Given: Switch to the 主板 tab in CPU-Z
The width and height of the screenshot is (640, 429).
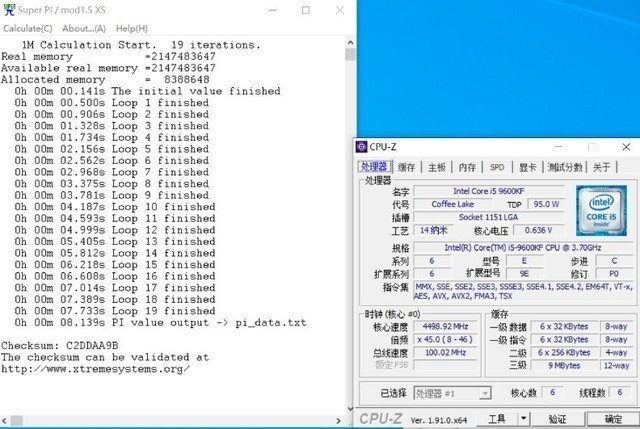Looking at the screenshot, I should tap(437, 167).
